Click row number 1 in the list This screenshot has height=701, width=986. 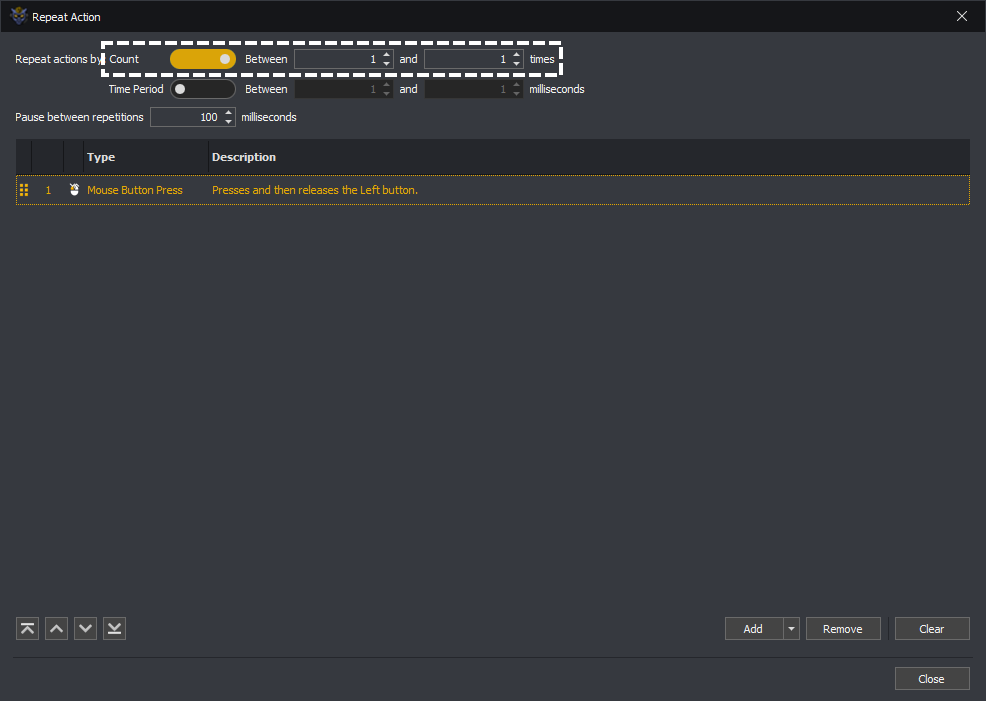coord(48,190)
